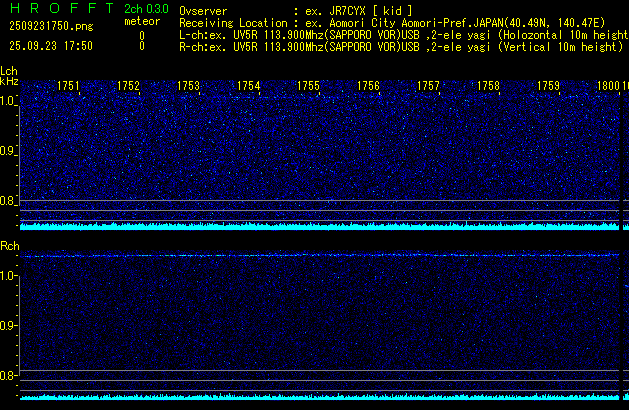The image size is (629, 410).
Task: Click the 1759 time tick label
Action: [548, 87]
